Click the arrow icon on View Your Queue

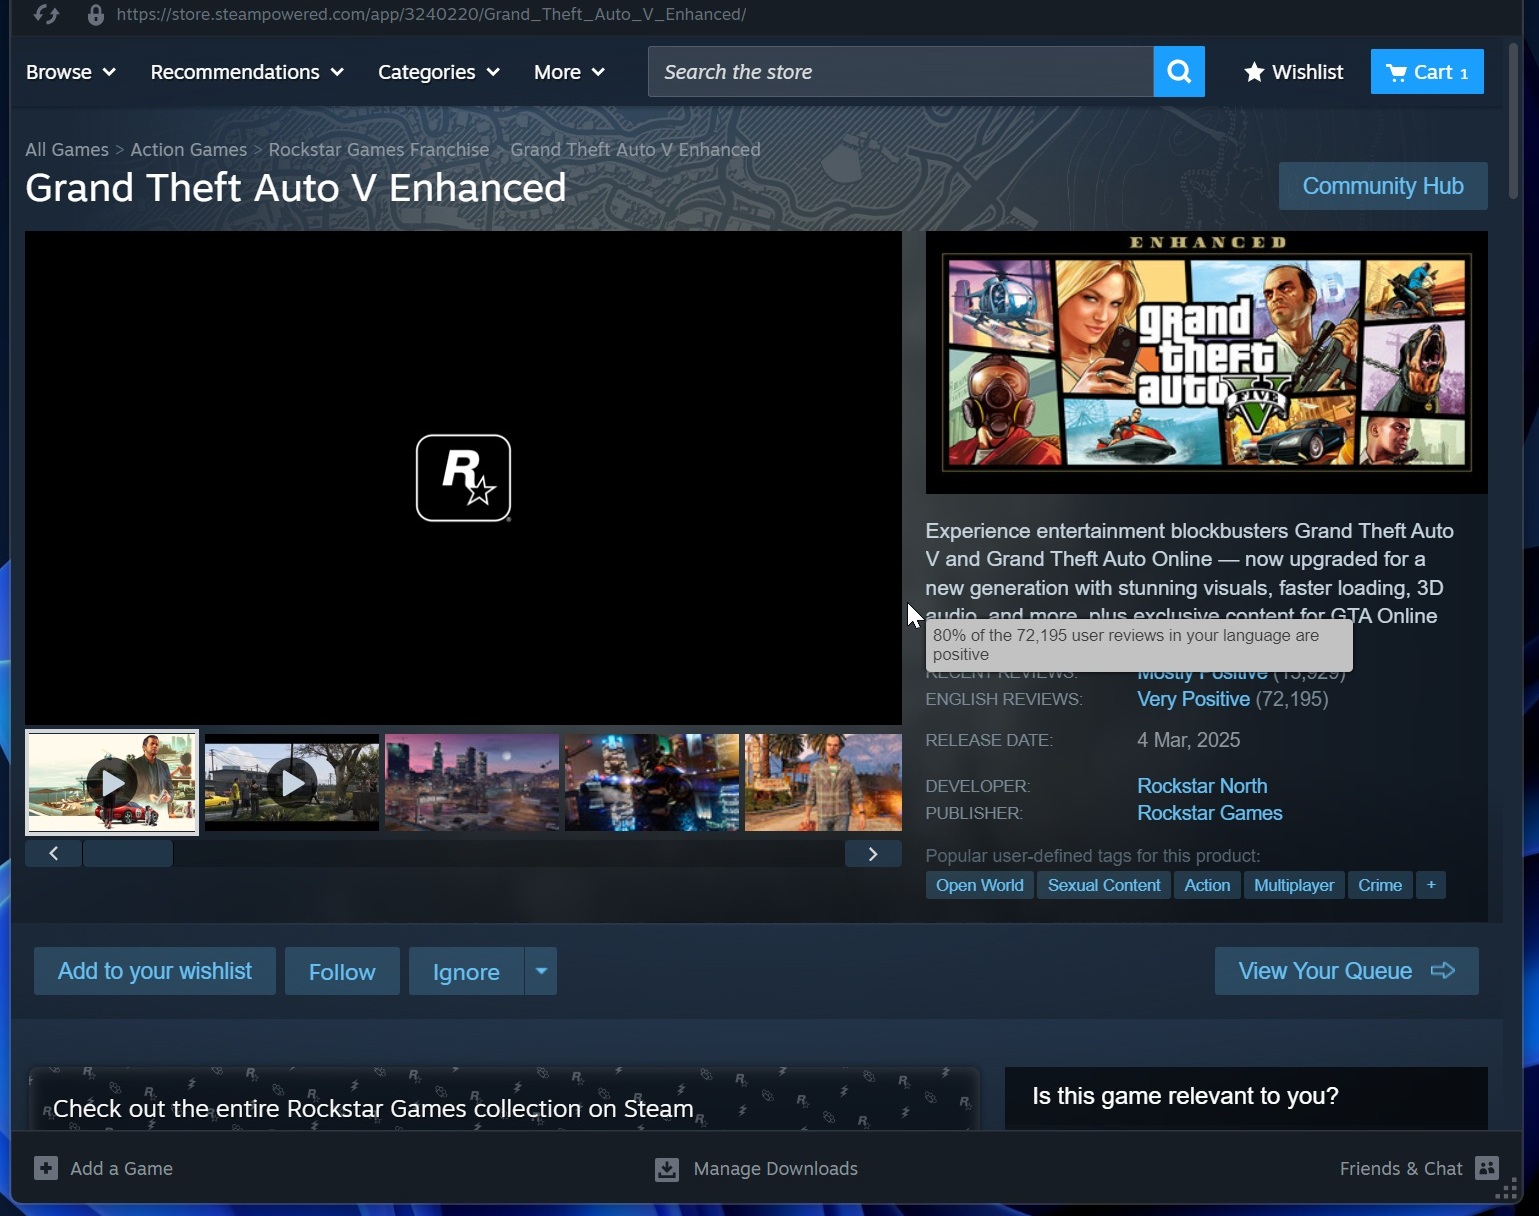1443,970
